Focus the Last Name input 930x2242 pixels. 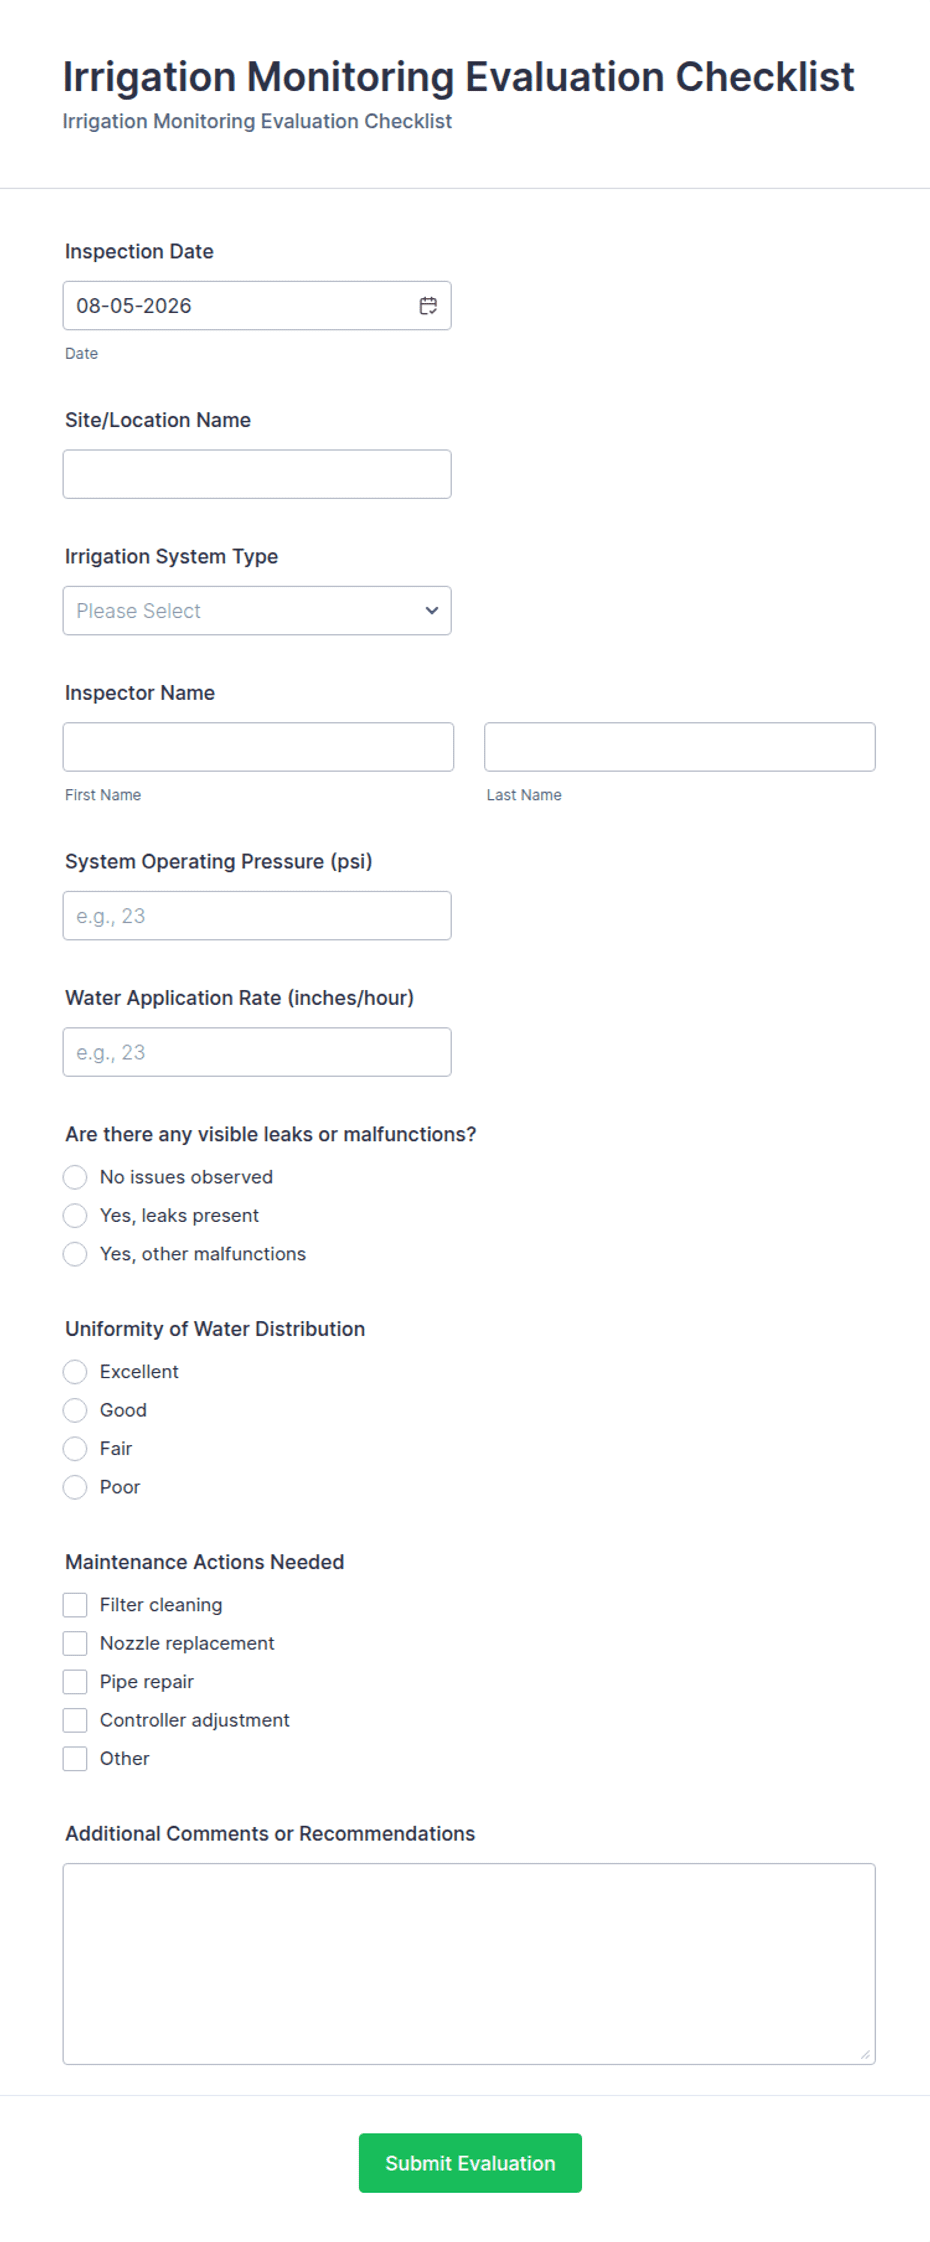click(680, 747)
